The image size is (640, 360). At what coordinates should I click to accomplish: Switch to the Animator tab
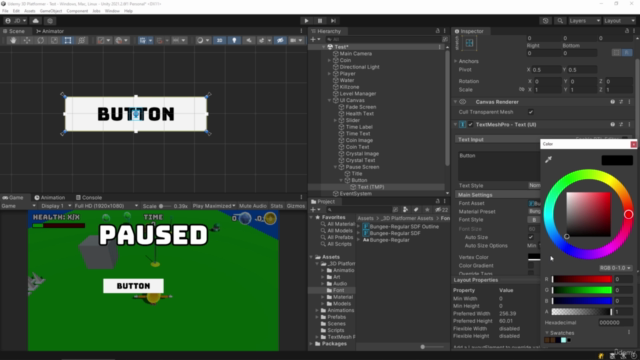tap(50, 31)
